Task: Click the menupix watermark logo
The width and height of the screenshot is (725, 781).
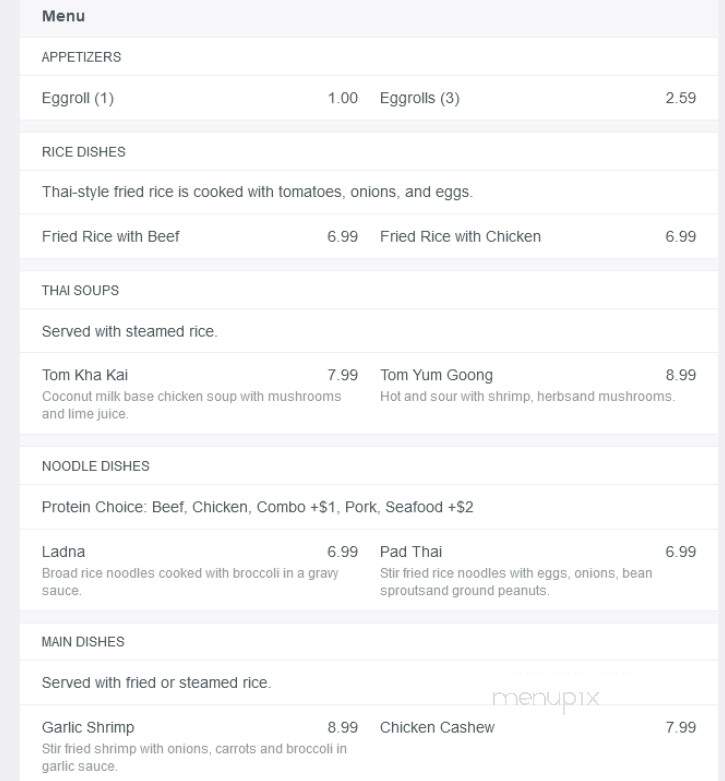Action: tap(546, 699)
